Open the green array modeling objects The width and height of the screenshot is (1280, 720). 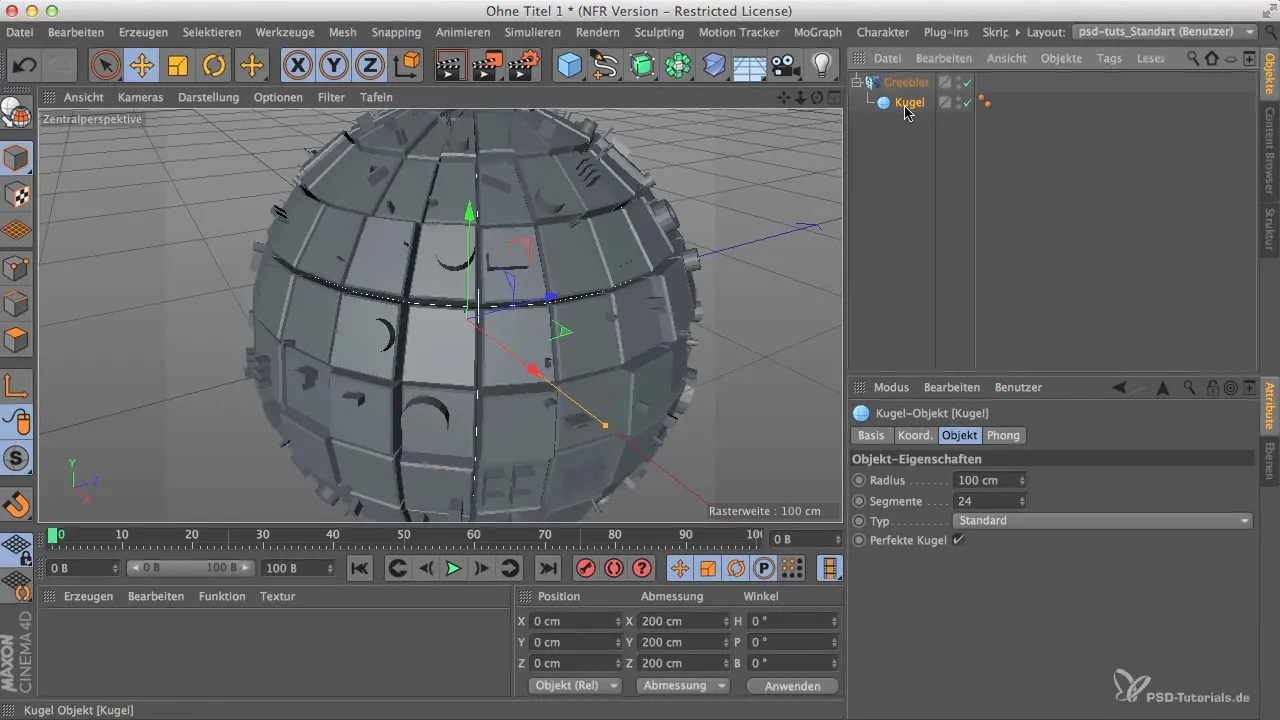click(677, 66)
